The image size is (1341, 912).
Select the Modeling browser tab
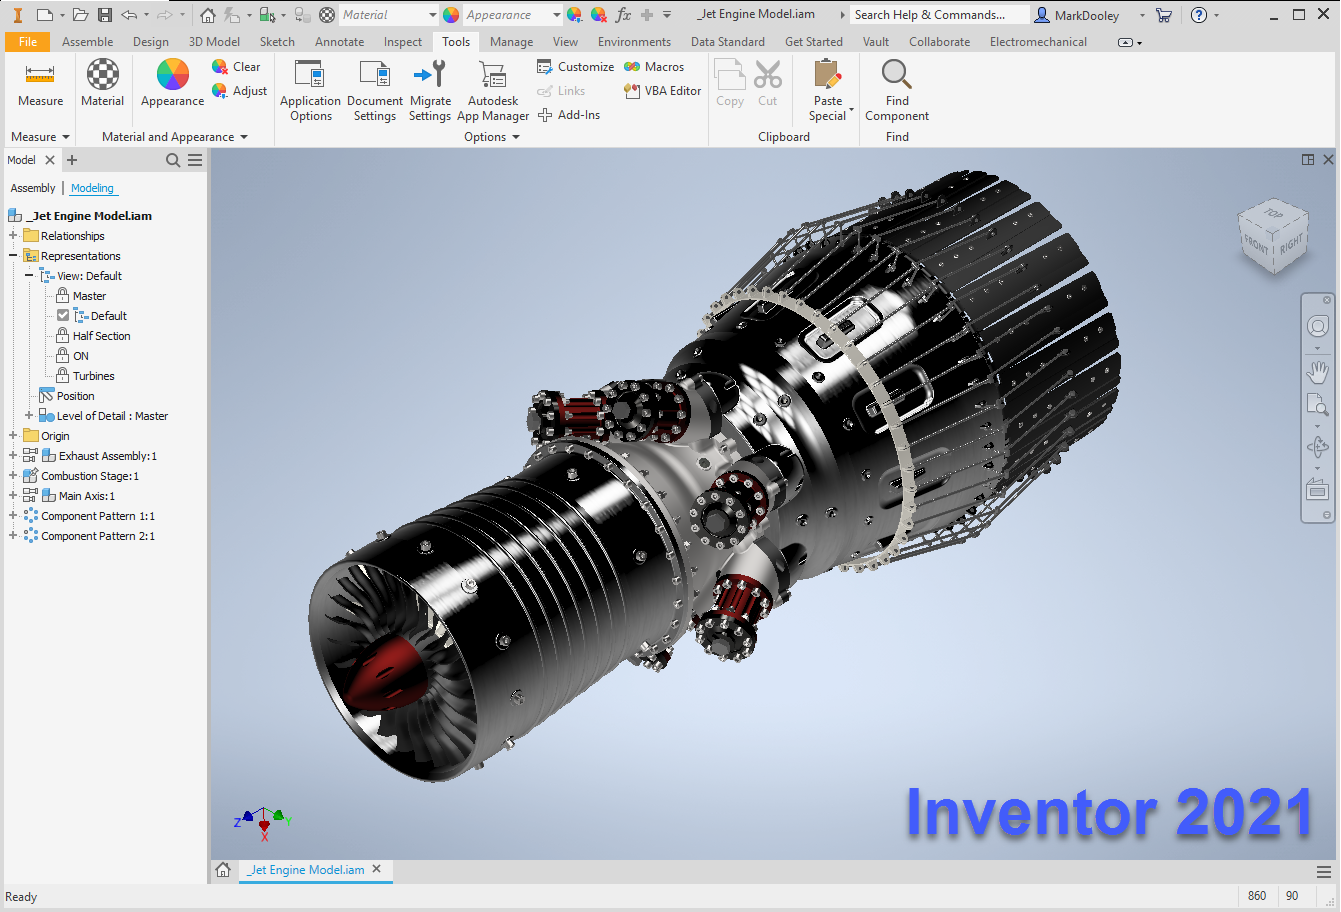coord(92,188)
